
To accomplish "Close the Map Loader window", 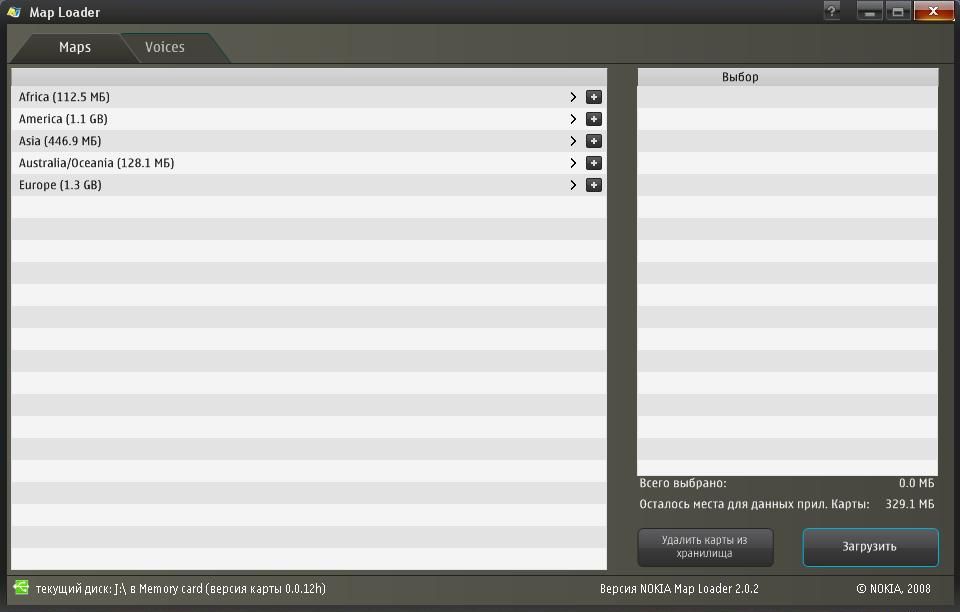I will coord(934,11).
